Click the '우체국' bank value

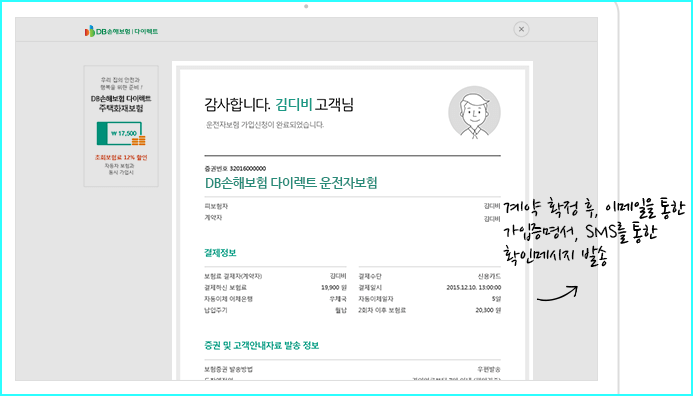pyautogui.click(x=338, y=299)
